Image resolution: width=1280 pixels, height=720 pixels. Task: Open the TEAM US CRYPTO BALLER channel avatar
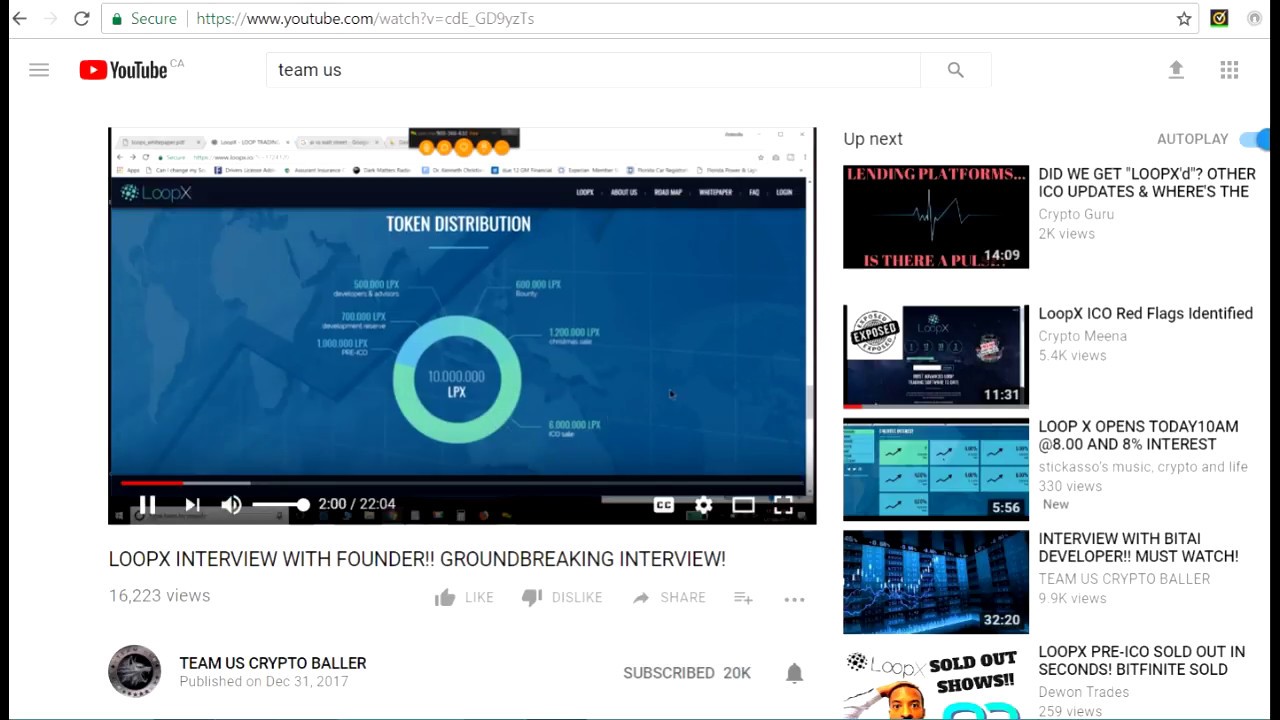point(134,671)
